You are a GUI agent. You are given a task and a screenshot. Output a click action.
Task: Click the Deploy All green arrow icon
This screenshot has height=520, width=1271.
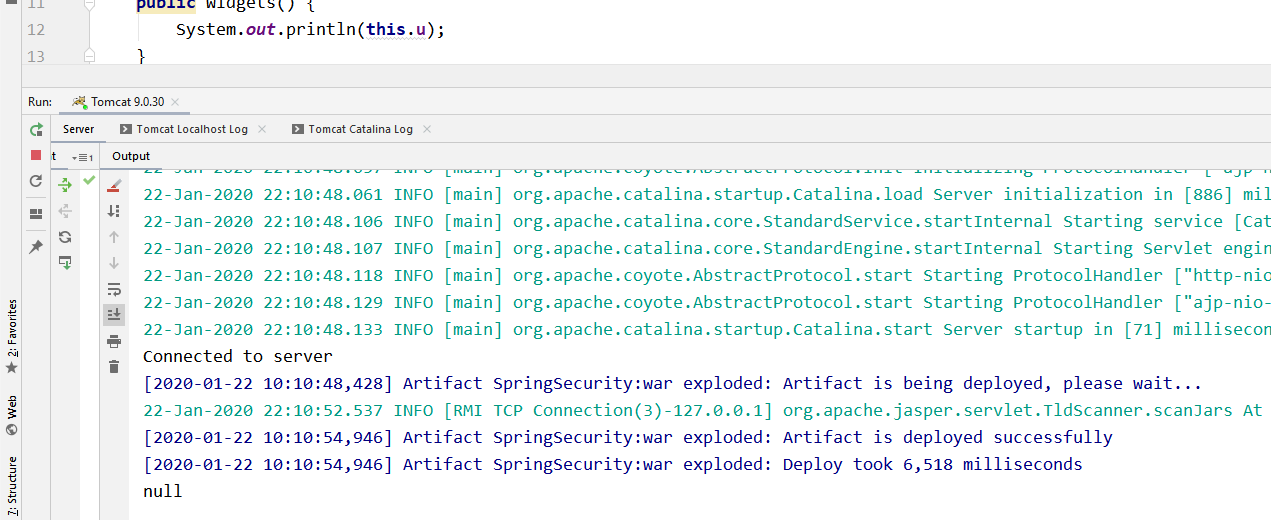(65, 185)
